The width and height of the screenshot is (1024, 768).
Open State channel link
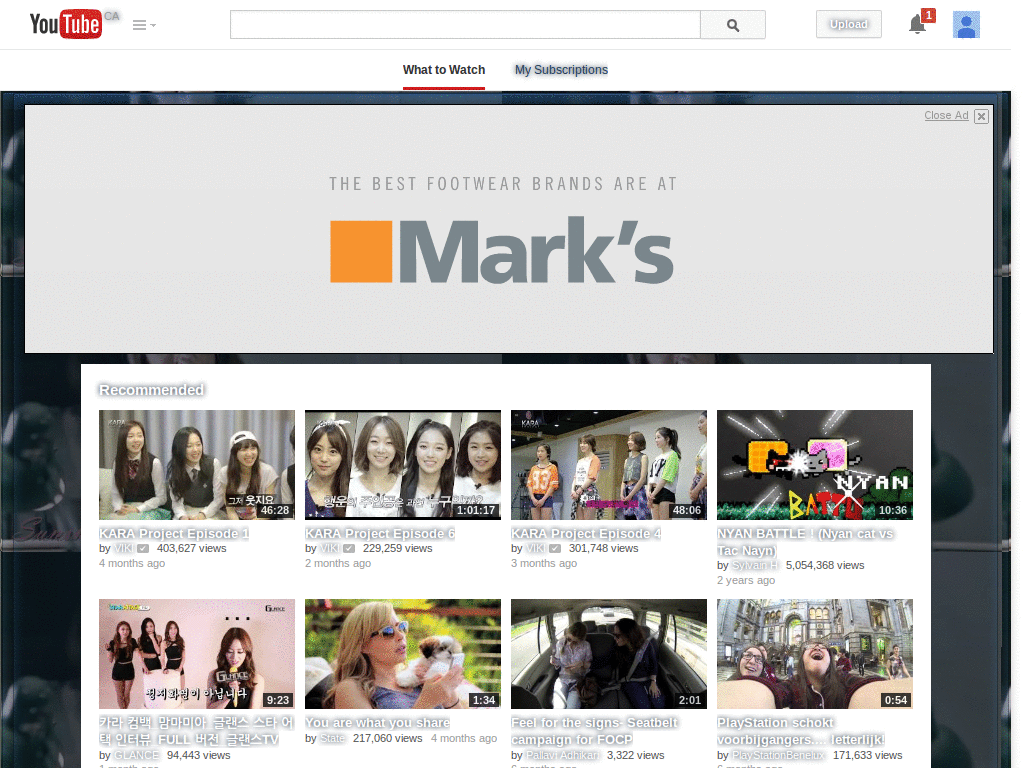point(332,738)
